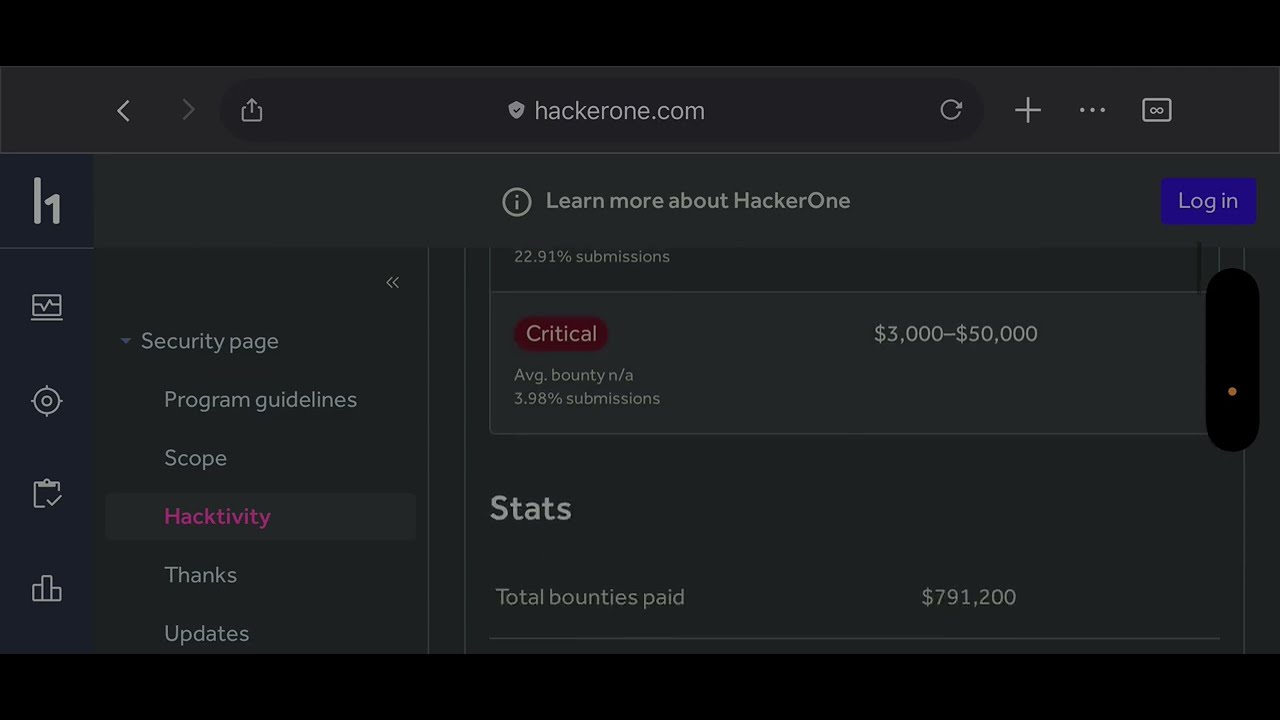Open the bar chart leaderboard icon

pyautogui.click(x=47, y=589)
